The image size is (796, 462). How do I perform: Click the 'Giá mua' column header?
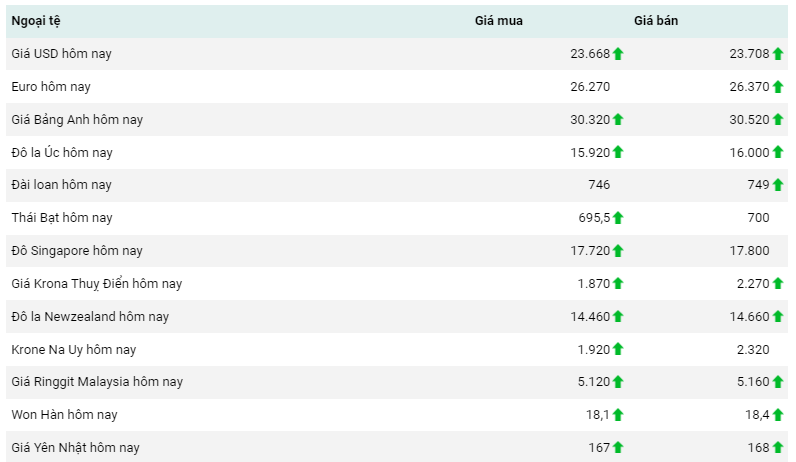point(498,21)
